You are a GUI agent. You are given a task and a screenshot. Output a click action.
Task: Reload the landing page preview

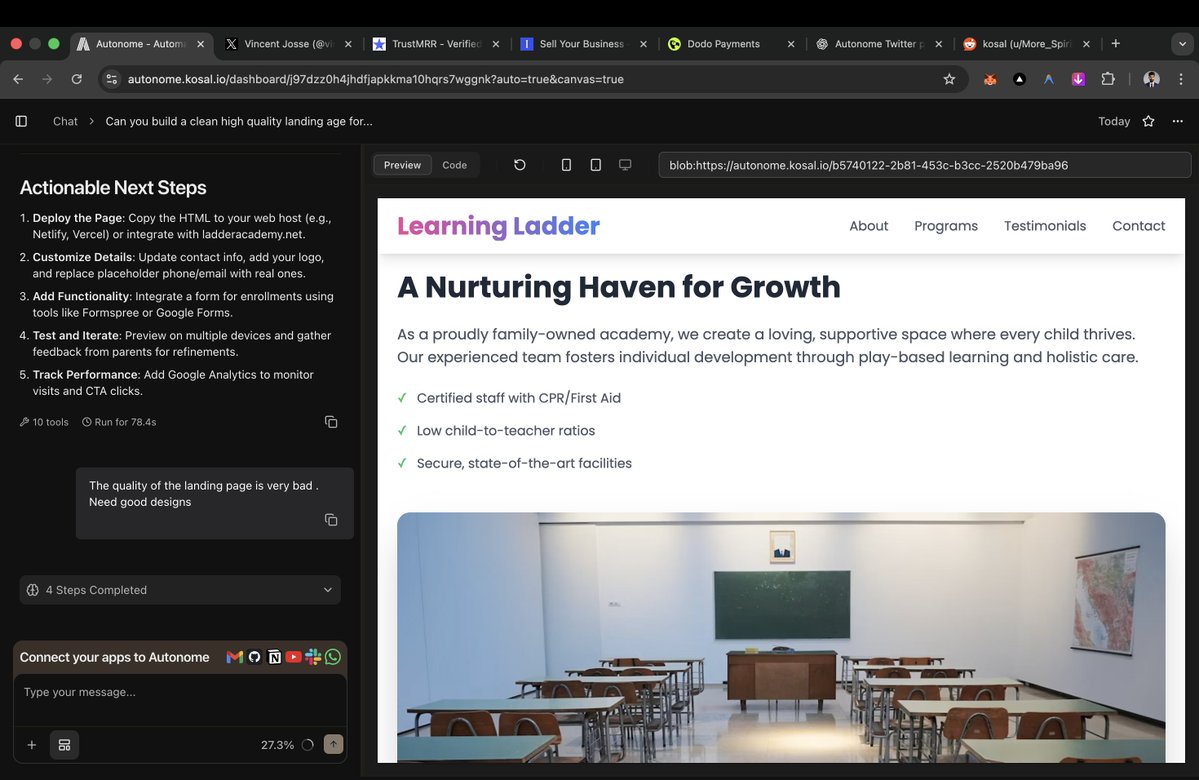520,164
